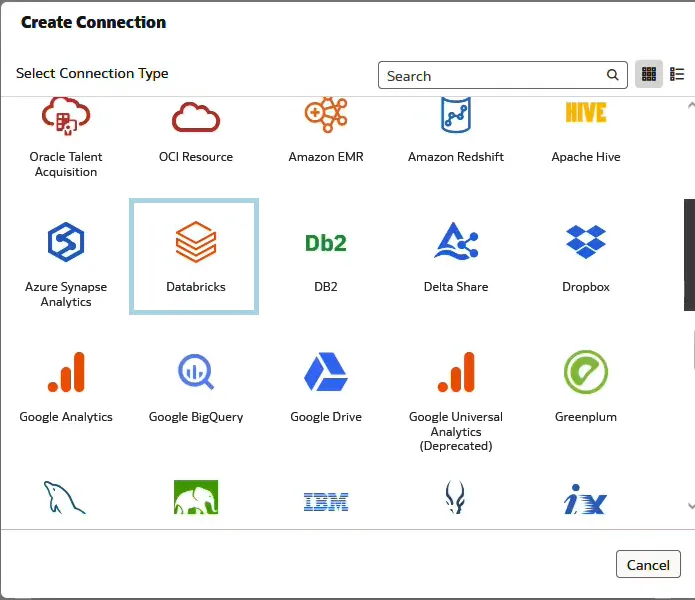695x600 pixels.
Task: Select the Oracle Talent Acquisition connection icon
Action: 66,116
